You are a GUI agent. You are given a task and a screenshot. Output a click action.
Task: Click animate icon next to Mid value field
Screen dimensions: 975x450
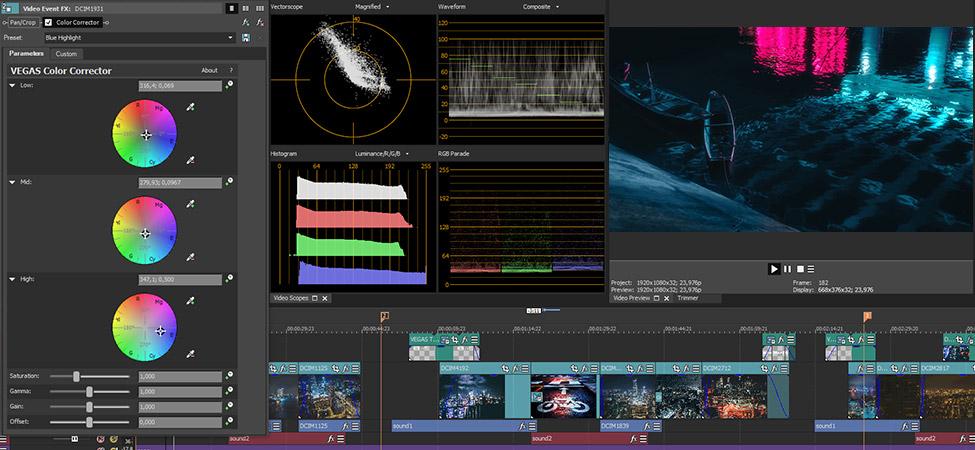pos(229,182)
